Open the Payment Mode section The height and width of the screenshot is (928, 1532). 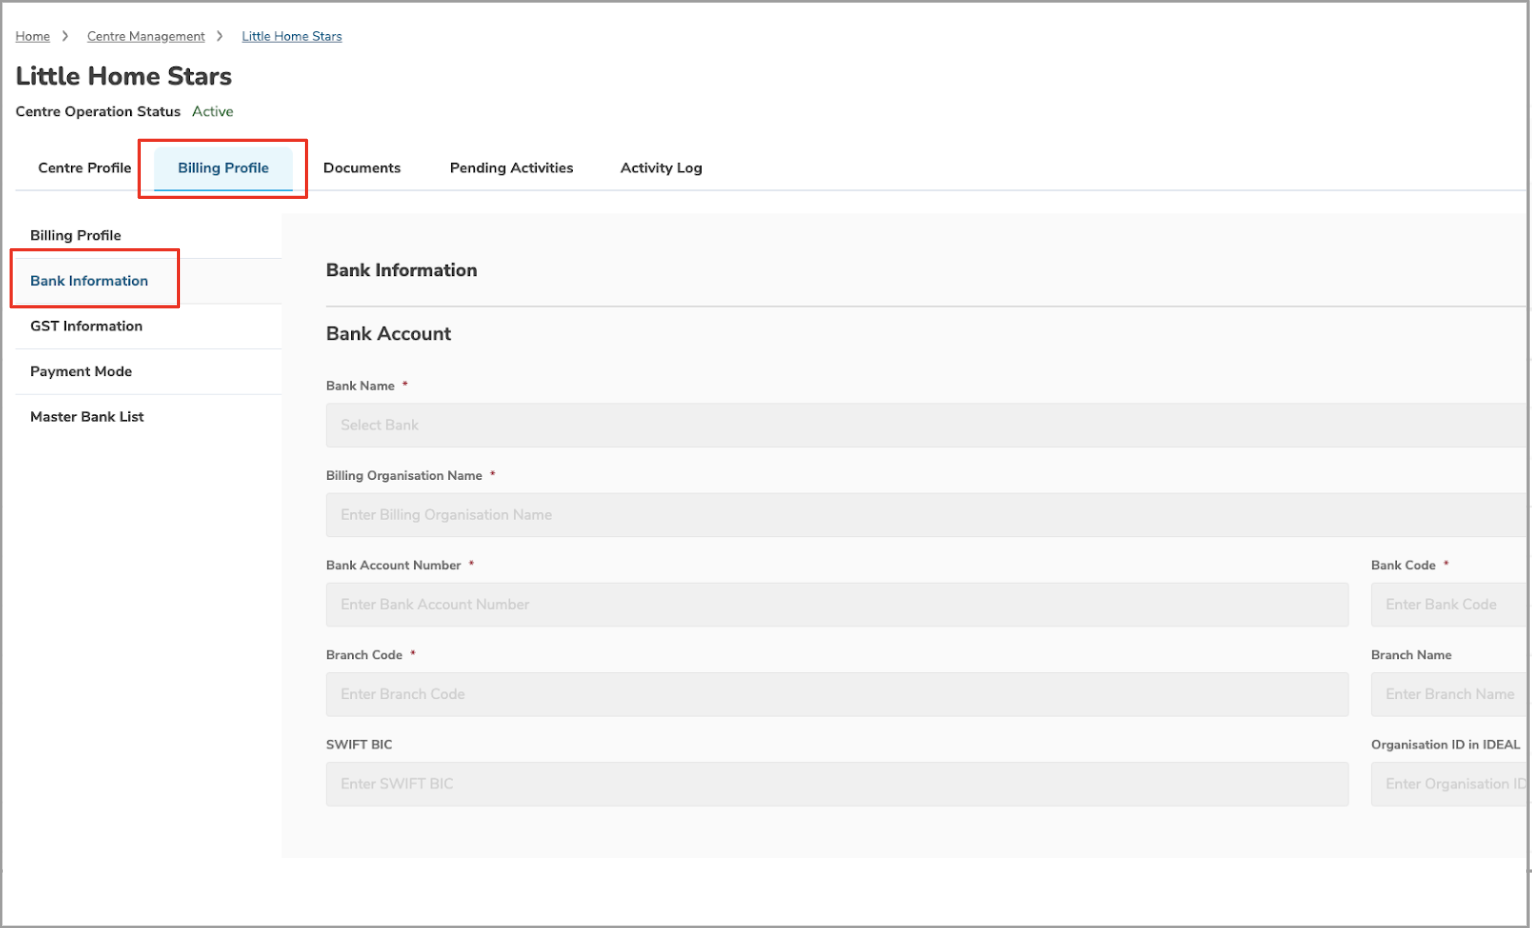pos(81,371)
